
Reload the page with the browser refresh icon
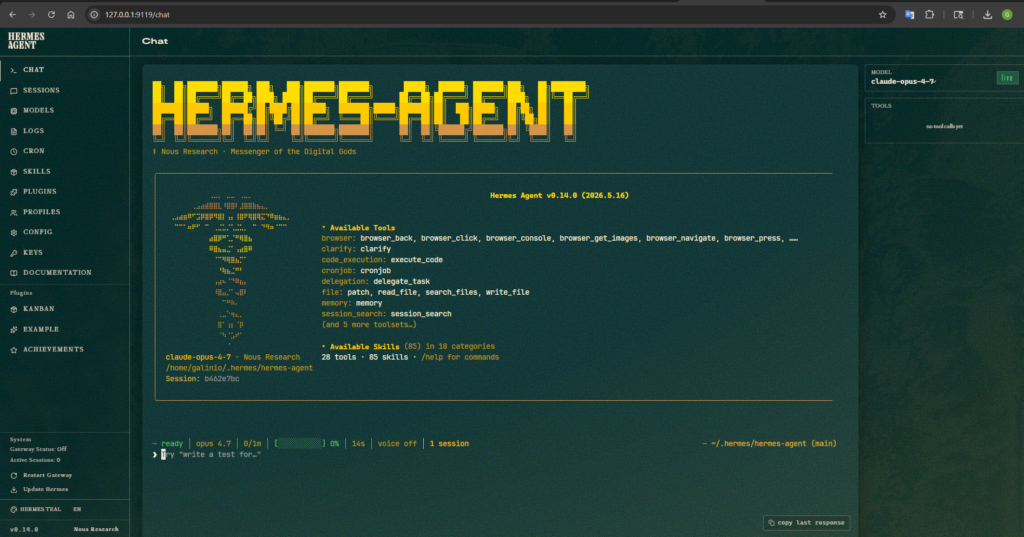(51, 14)
